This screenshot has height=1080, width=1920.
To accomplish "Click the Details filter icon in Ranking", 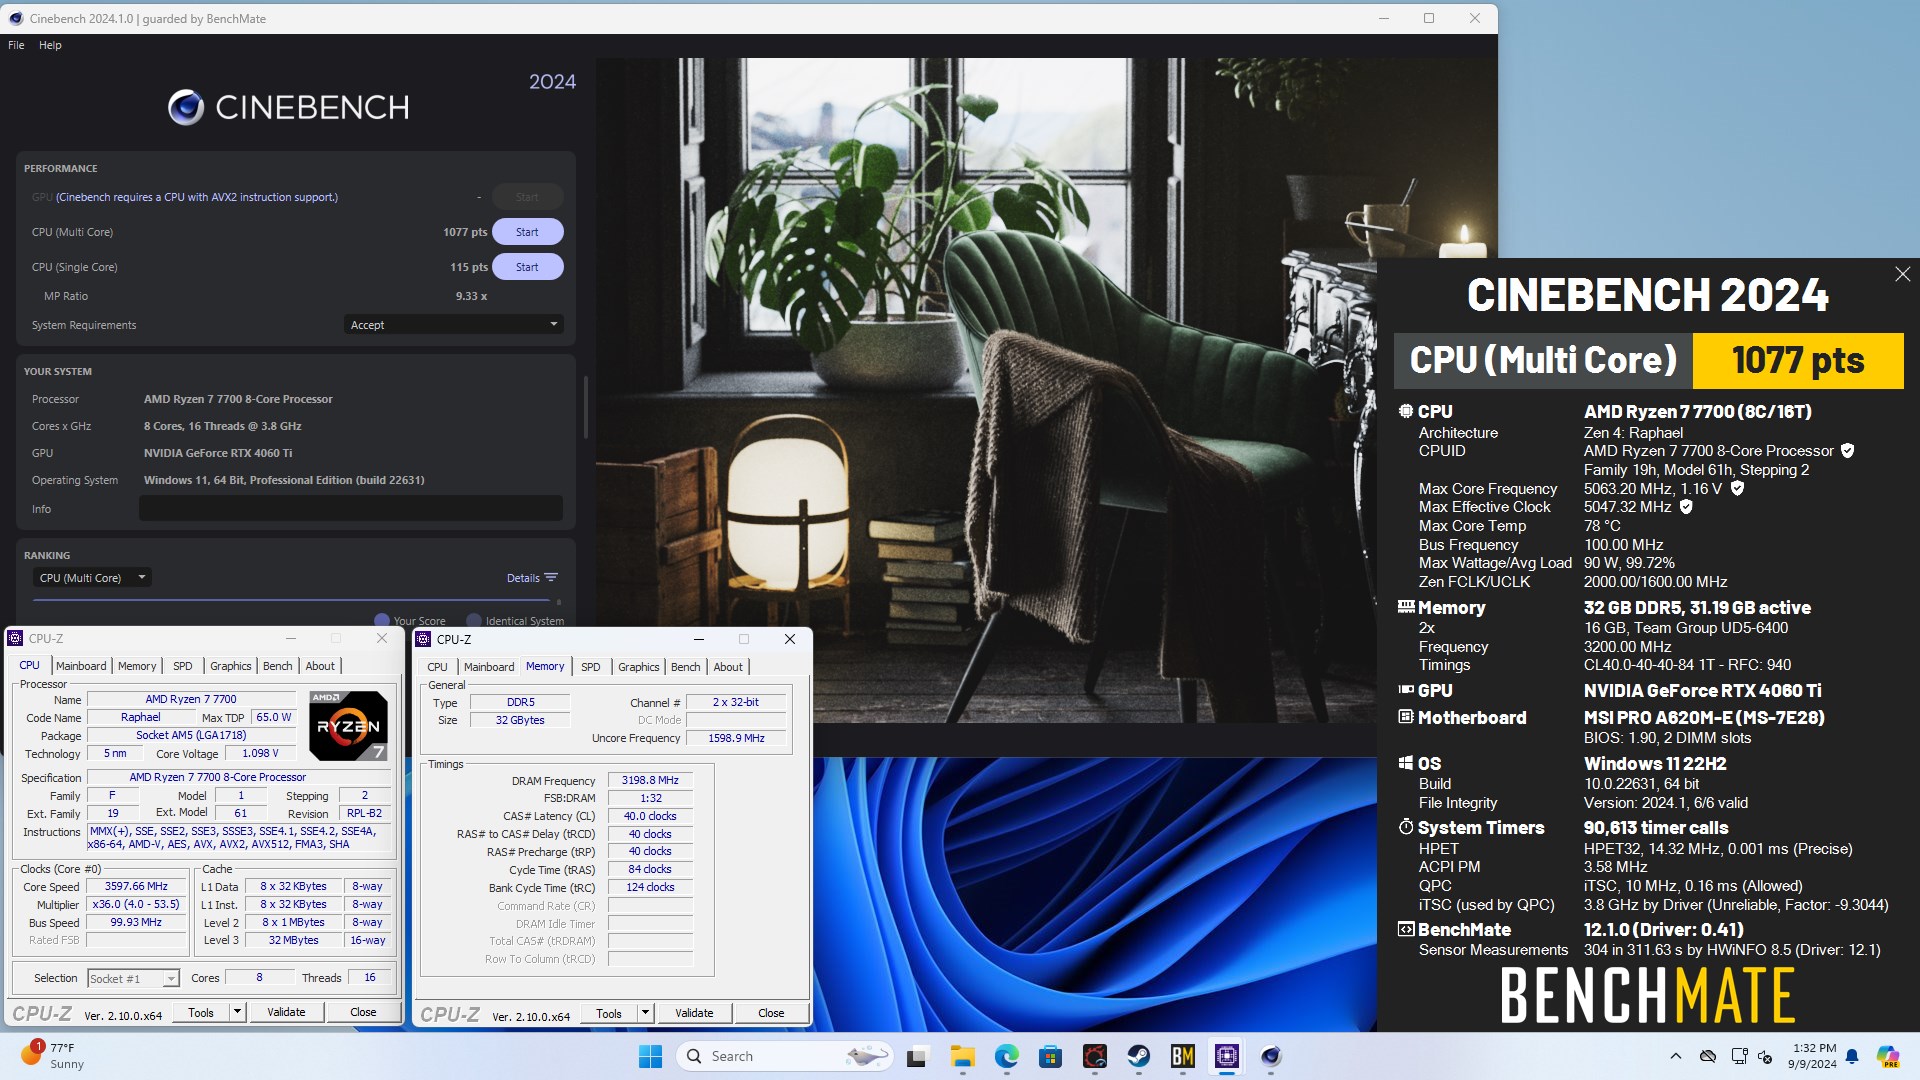I will [x=551, y=577].
